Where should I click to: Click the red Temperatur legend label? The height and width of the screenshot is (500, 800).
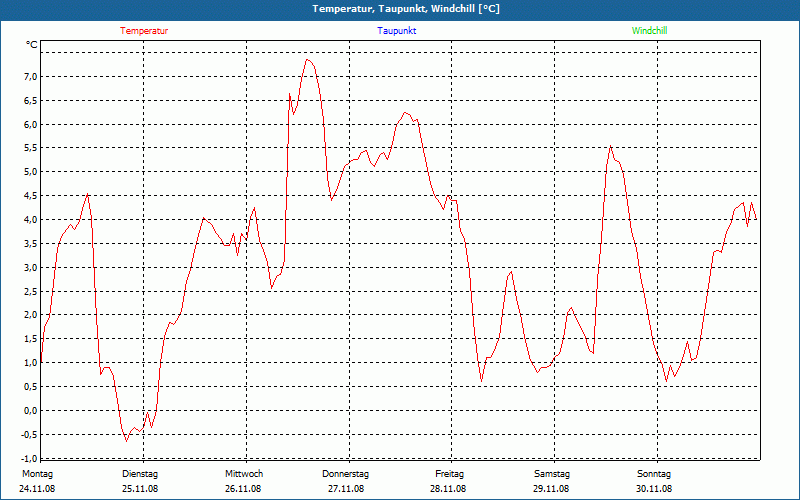point(144,31)
